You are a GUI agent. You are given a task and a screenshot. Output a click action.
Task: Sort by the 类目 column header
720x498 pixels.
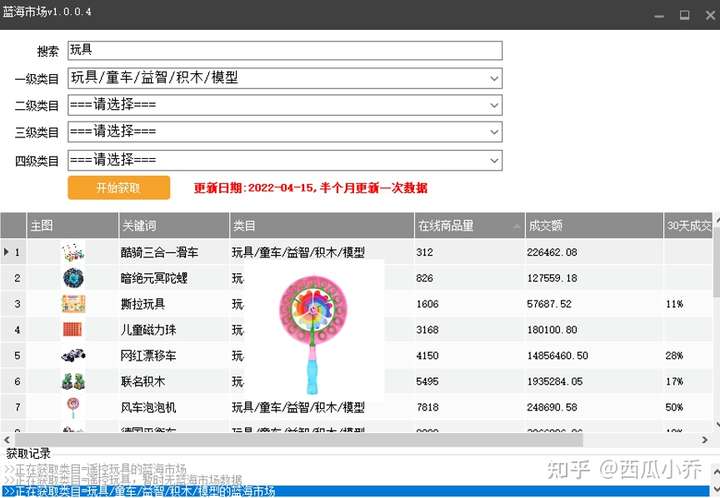321,225
